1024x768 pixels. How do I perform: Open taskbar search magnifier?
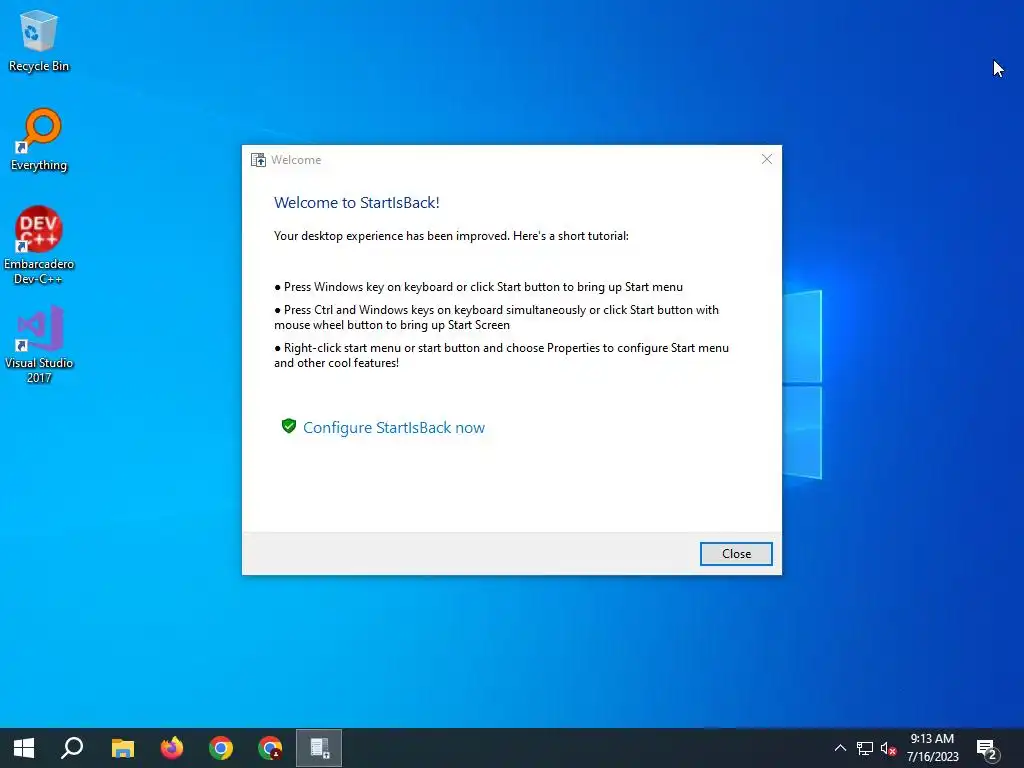pos(72,748)
